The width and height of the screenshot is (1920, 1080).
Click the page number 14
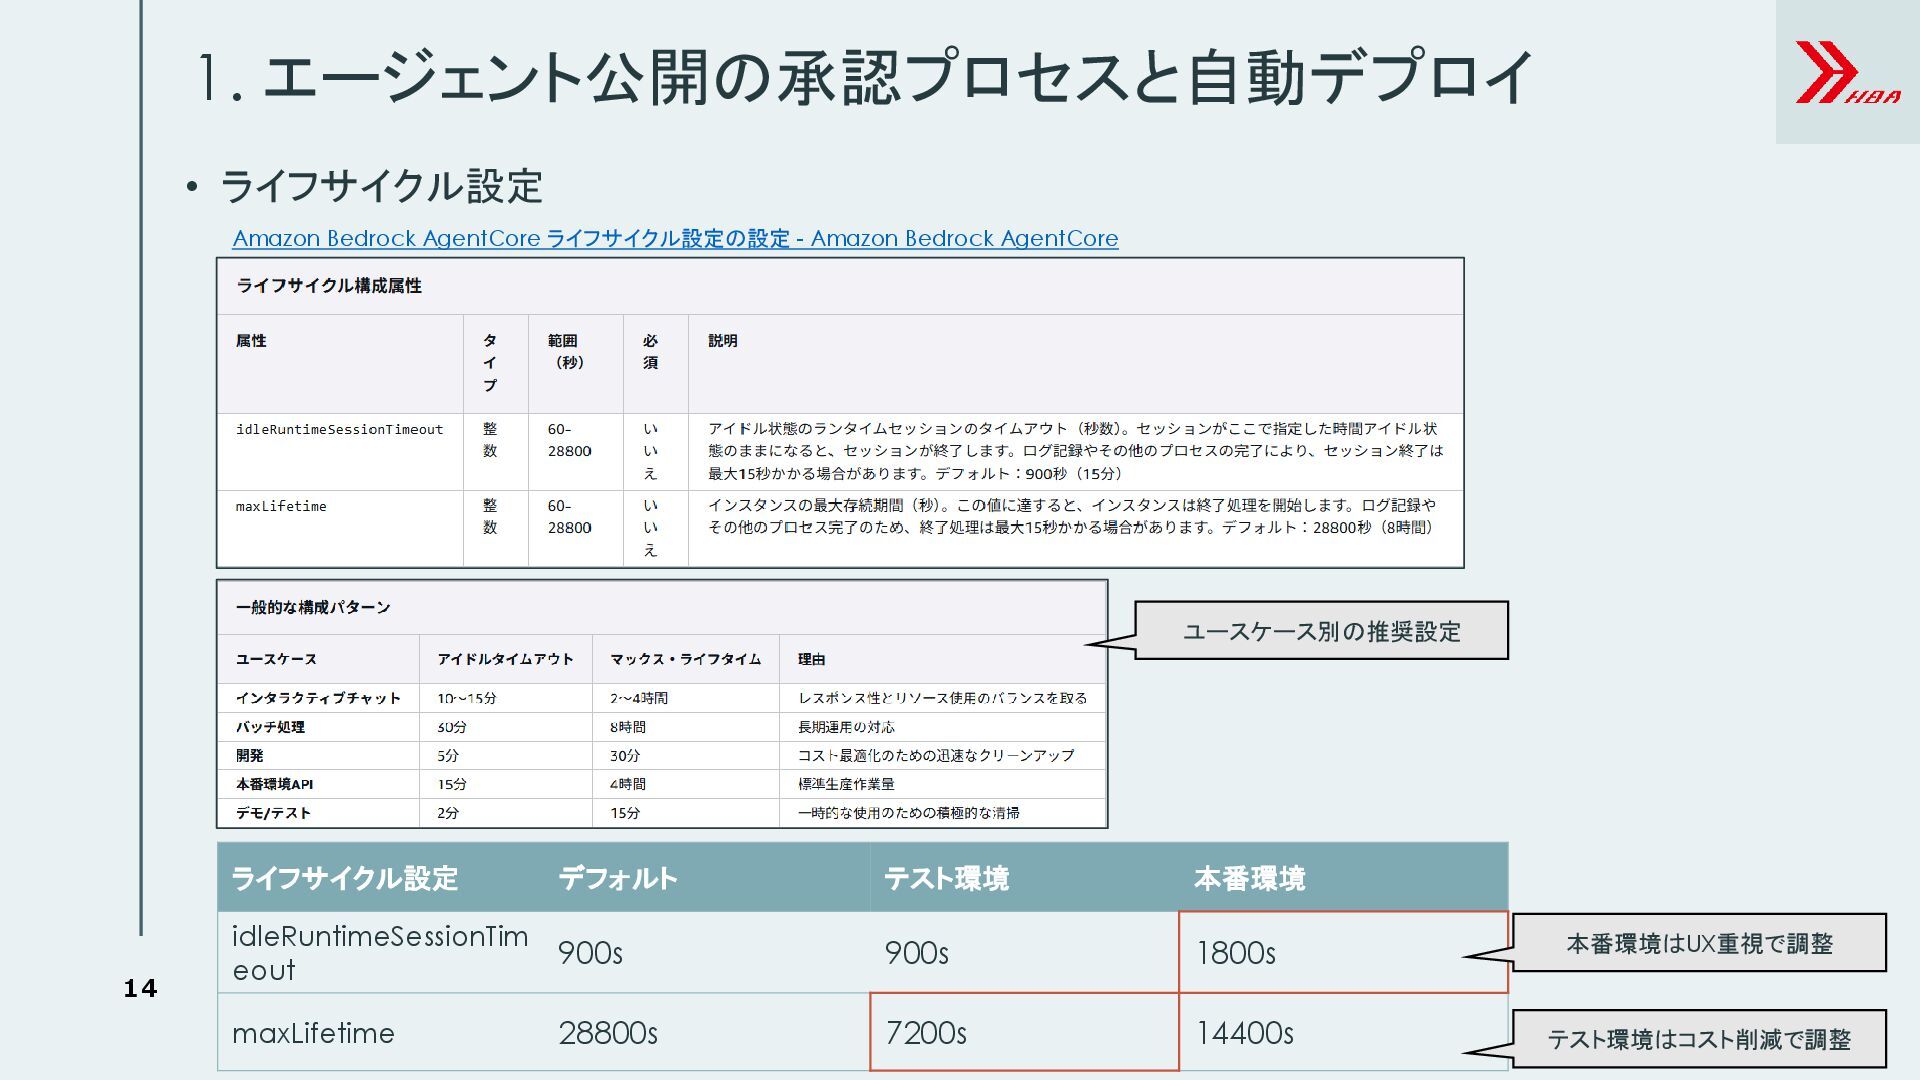[140, 989]
